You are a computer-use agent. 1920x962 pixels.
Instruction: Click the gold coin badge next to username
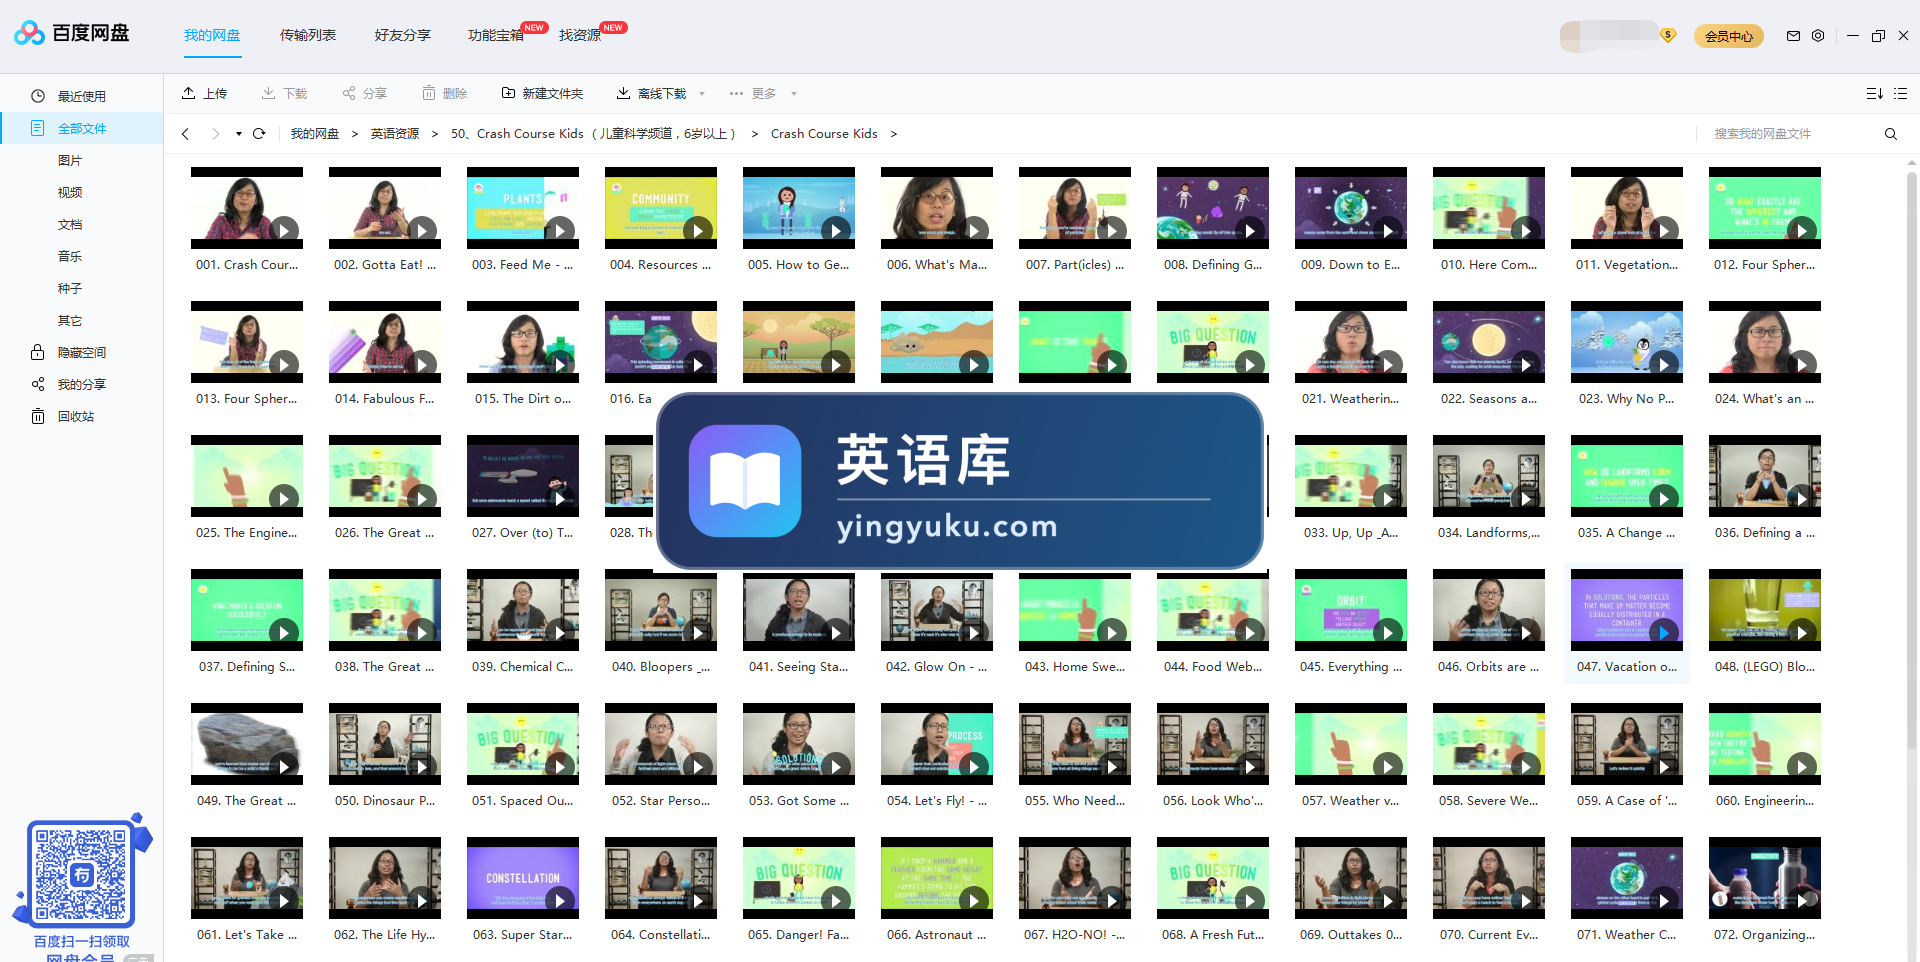click(1668, 35)
